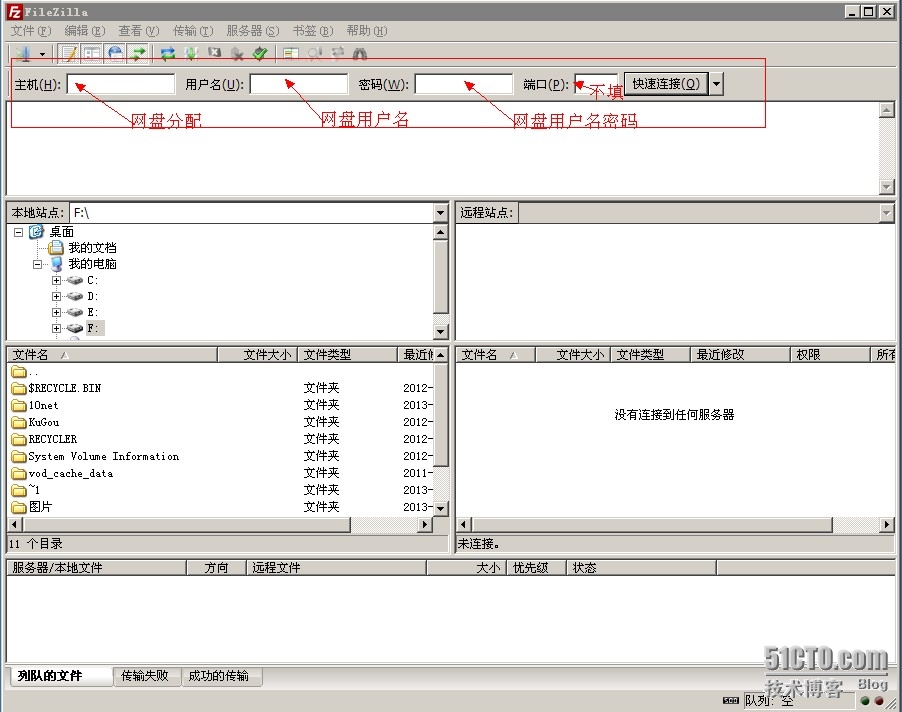Select the 10net folder
The image size is (902, 712).
(x=44, y=405)
